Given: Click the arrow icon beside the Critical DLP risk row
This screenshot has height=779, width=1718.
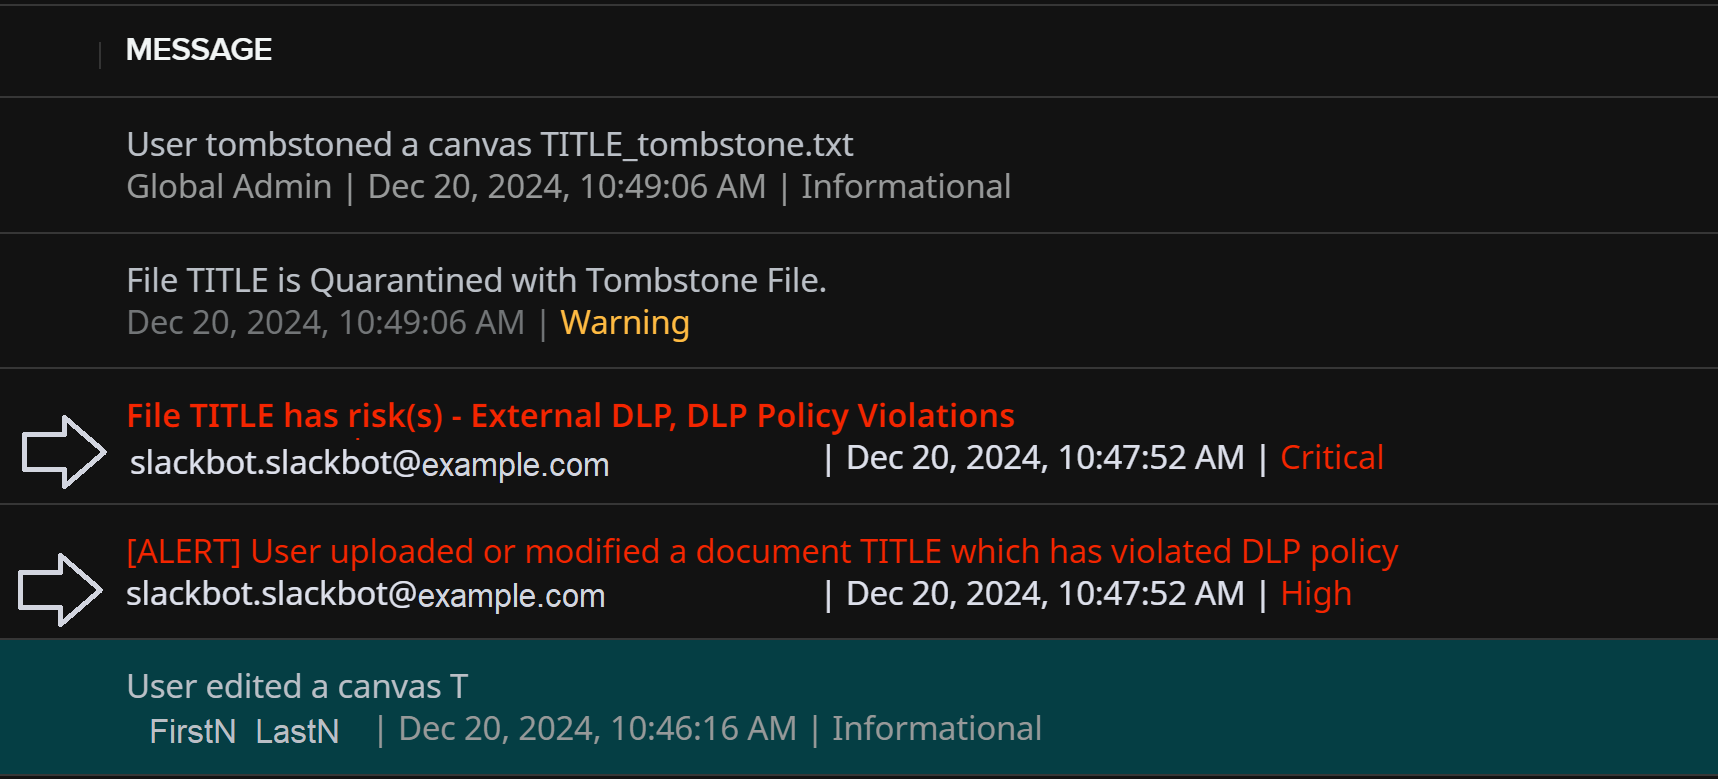Looking at the screenshot, I should tap(64, 452).
